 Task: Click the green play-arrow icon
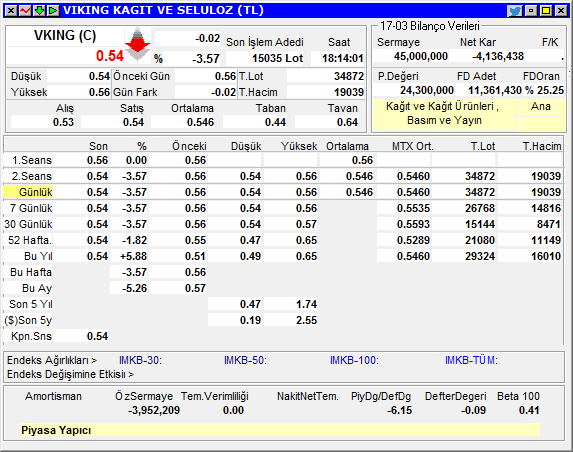click(x=53, y=11)
